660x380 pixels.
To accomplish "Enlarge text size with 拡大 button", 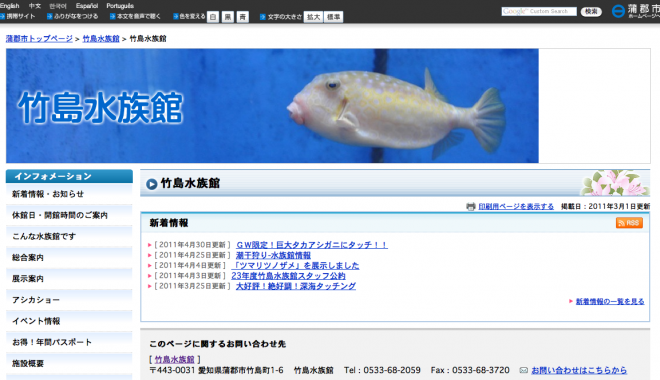I will [x=313, y=17].
